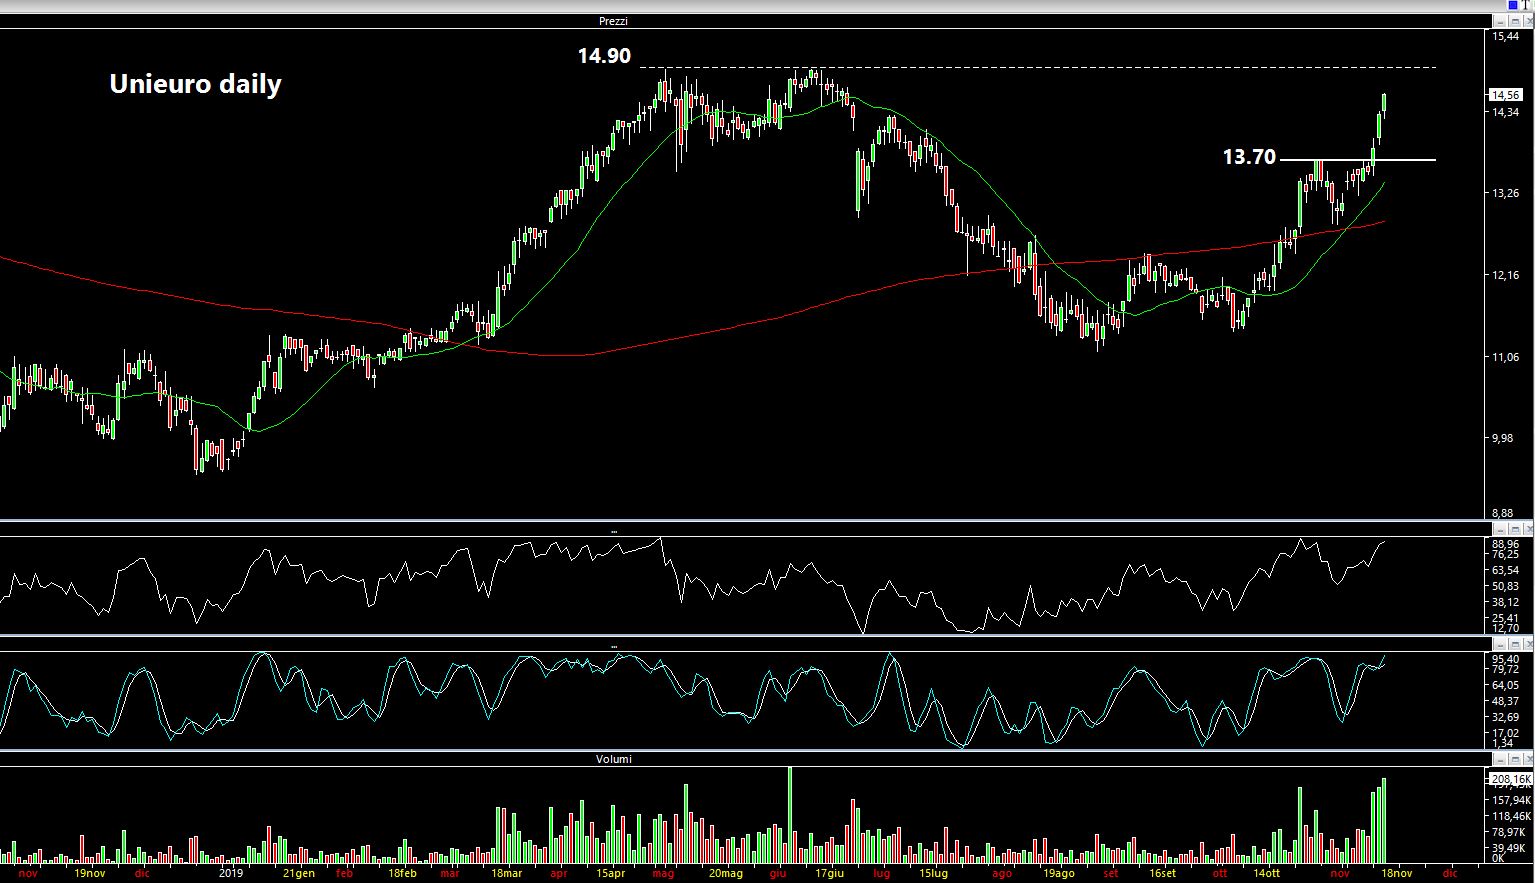Click the 14ott date axis label
Screen dimensions: 1535x883
coord(1267,873)
